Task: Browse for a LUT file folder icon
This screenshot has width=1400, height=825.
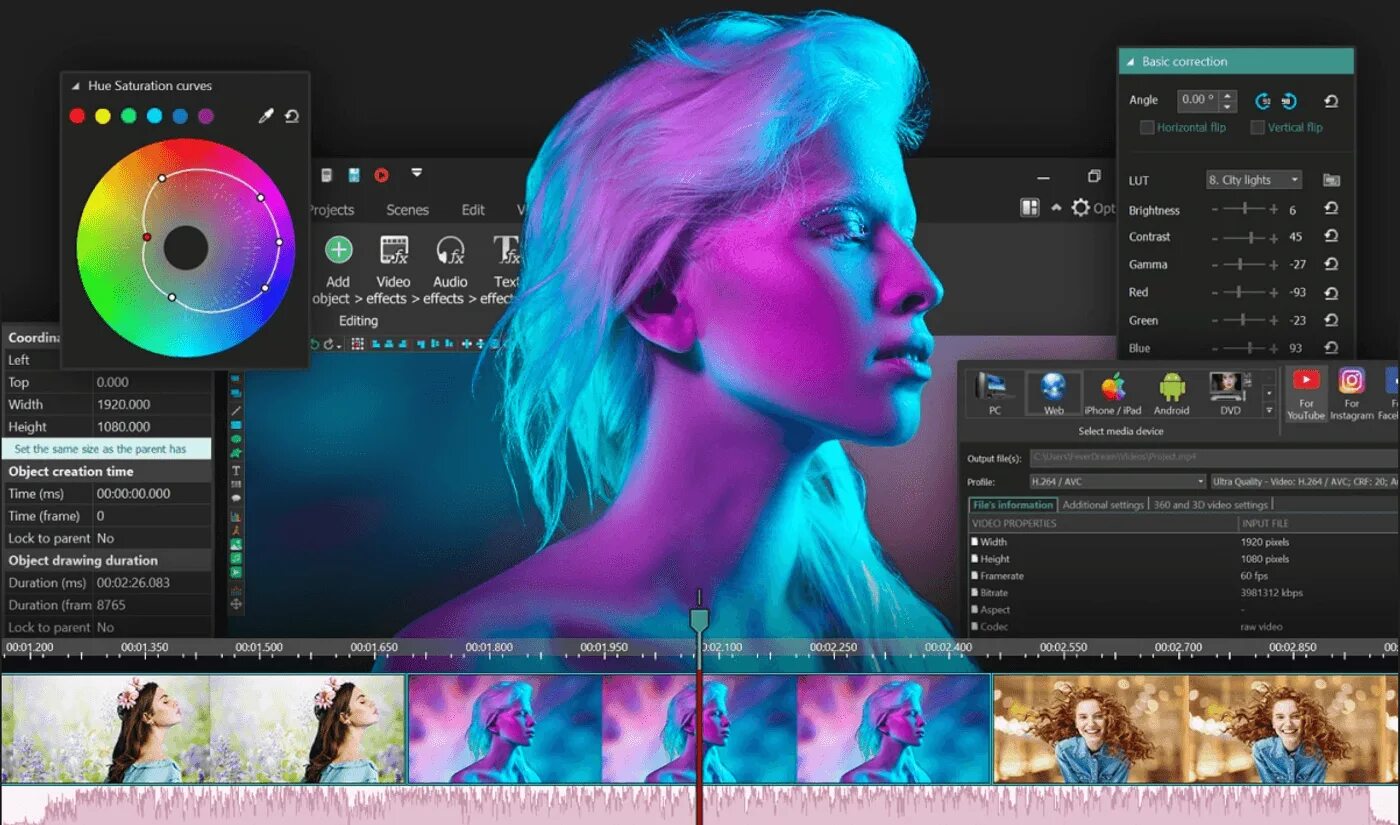Action: (1331, 180)
